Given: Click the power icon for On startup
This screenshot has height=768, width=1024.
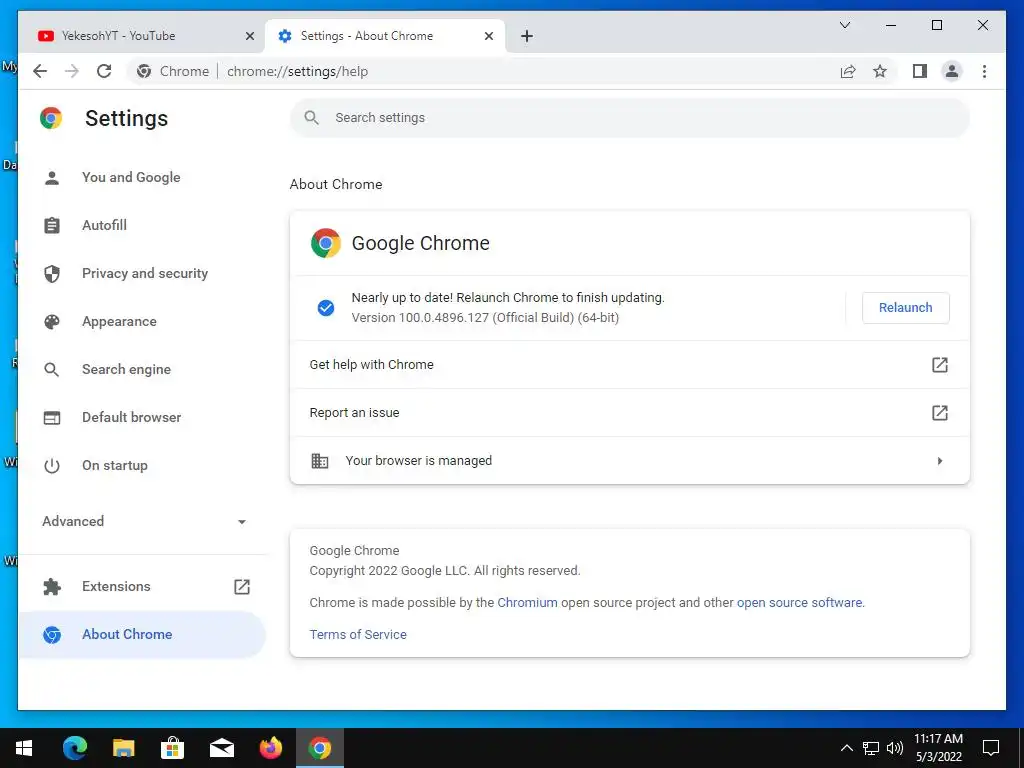Looking at the screenshot, I should click(52, 466).
